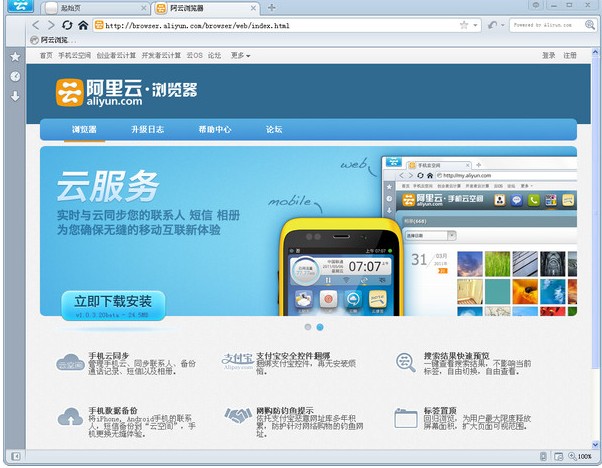Select 论坛 in blue menu bar

274,129
